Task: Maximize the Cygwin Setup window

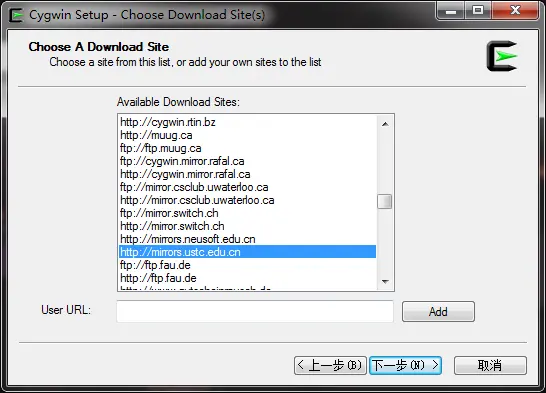Action: pyautogui.click(x=478, y=11)
